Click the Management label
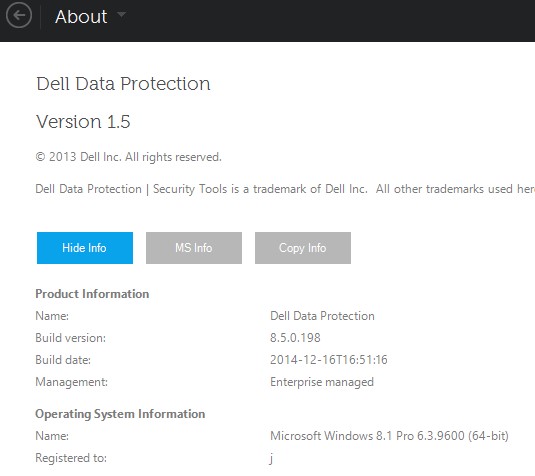535x476 pixels. (x=72, y=382)
